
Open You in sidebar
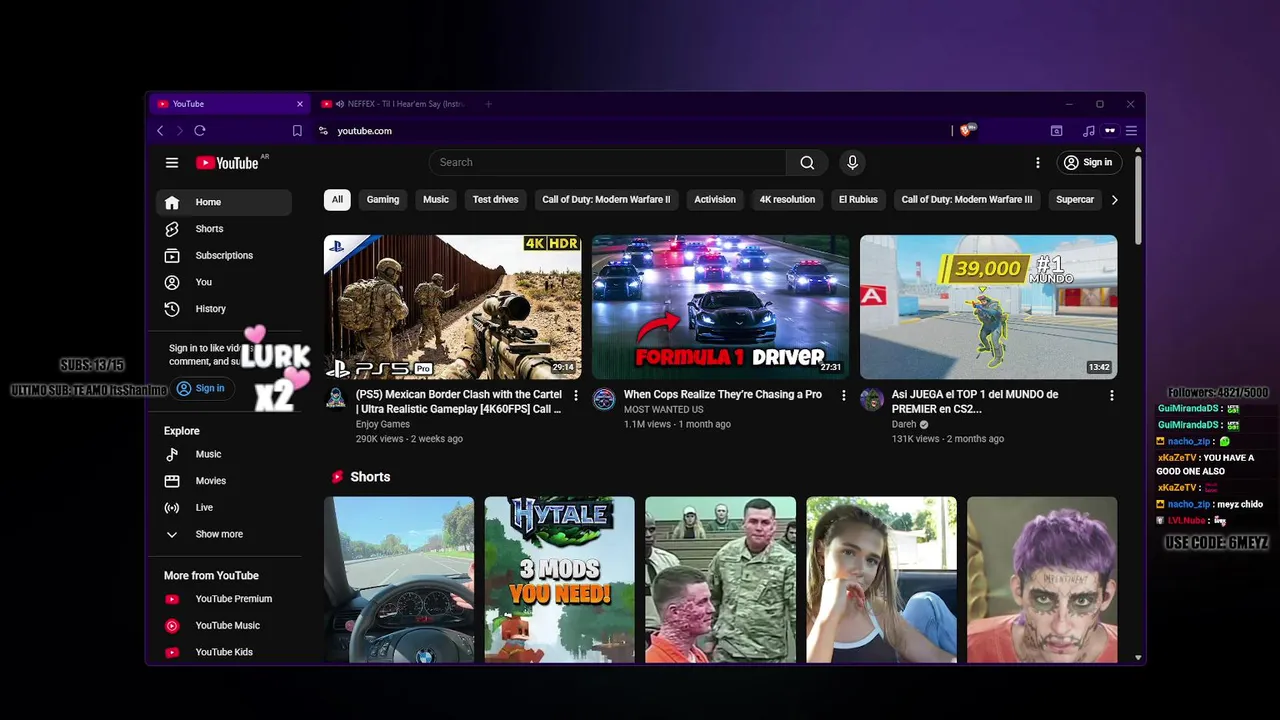(224, 282)
